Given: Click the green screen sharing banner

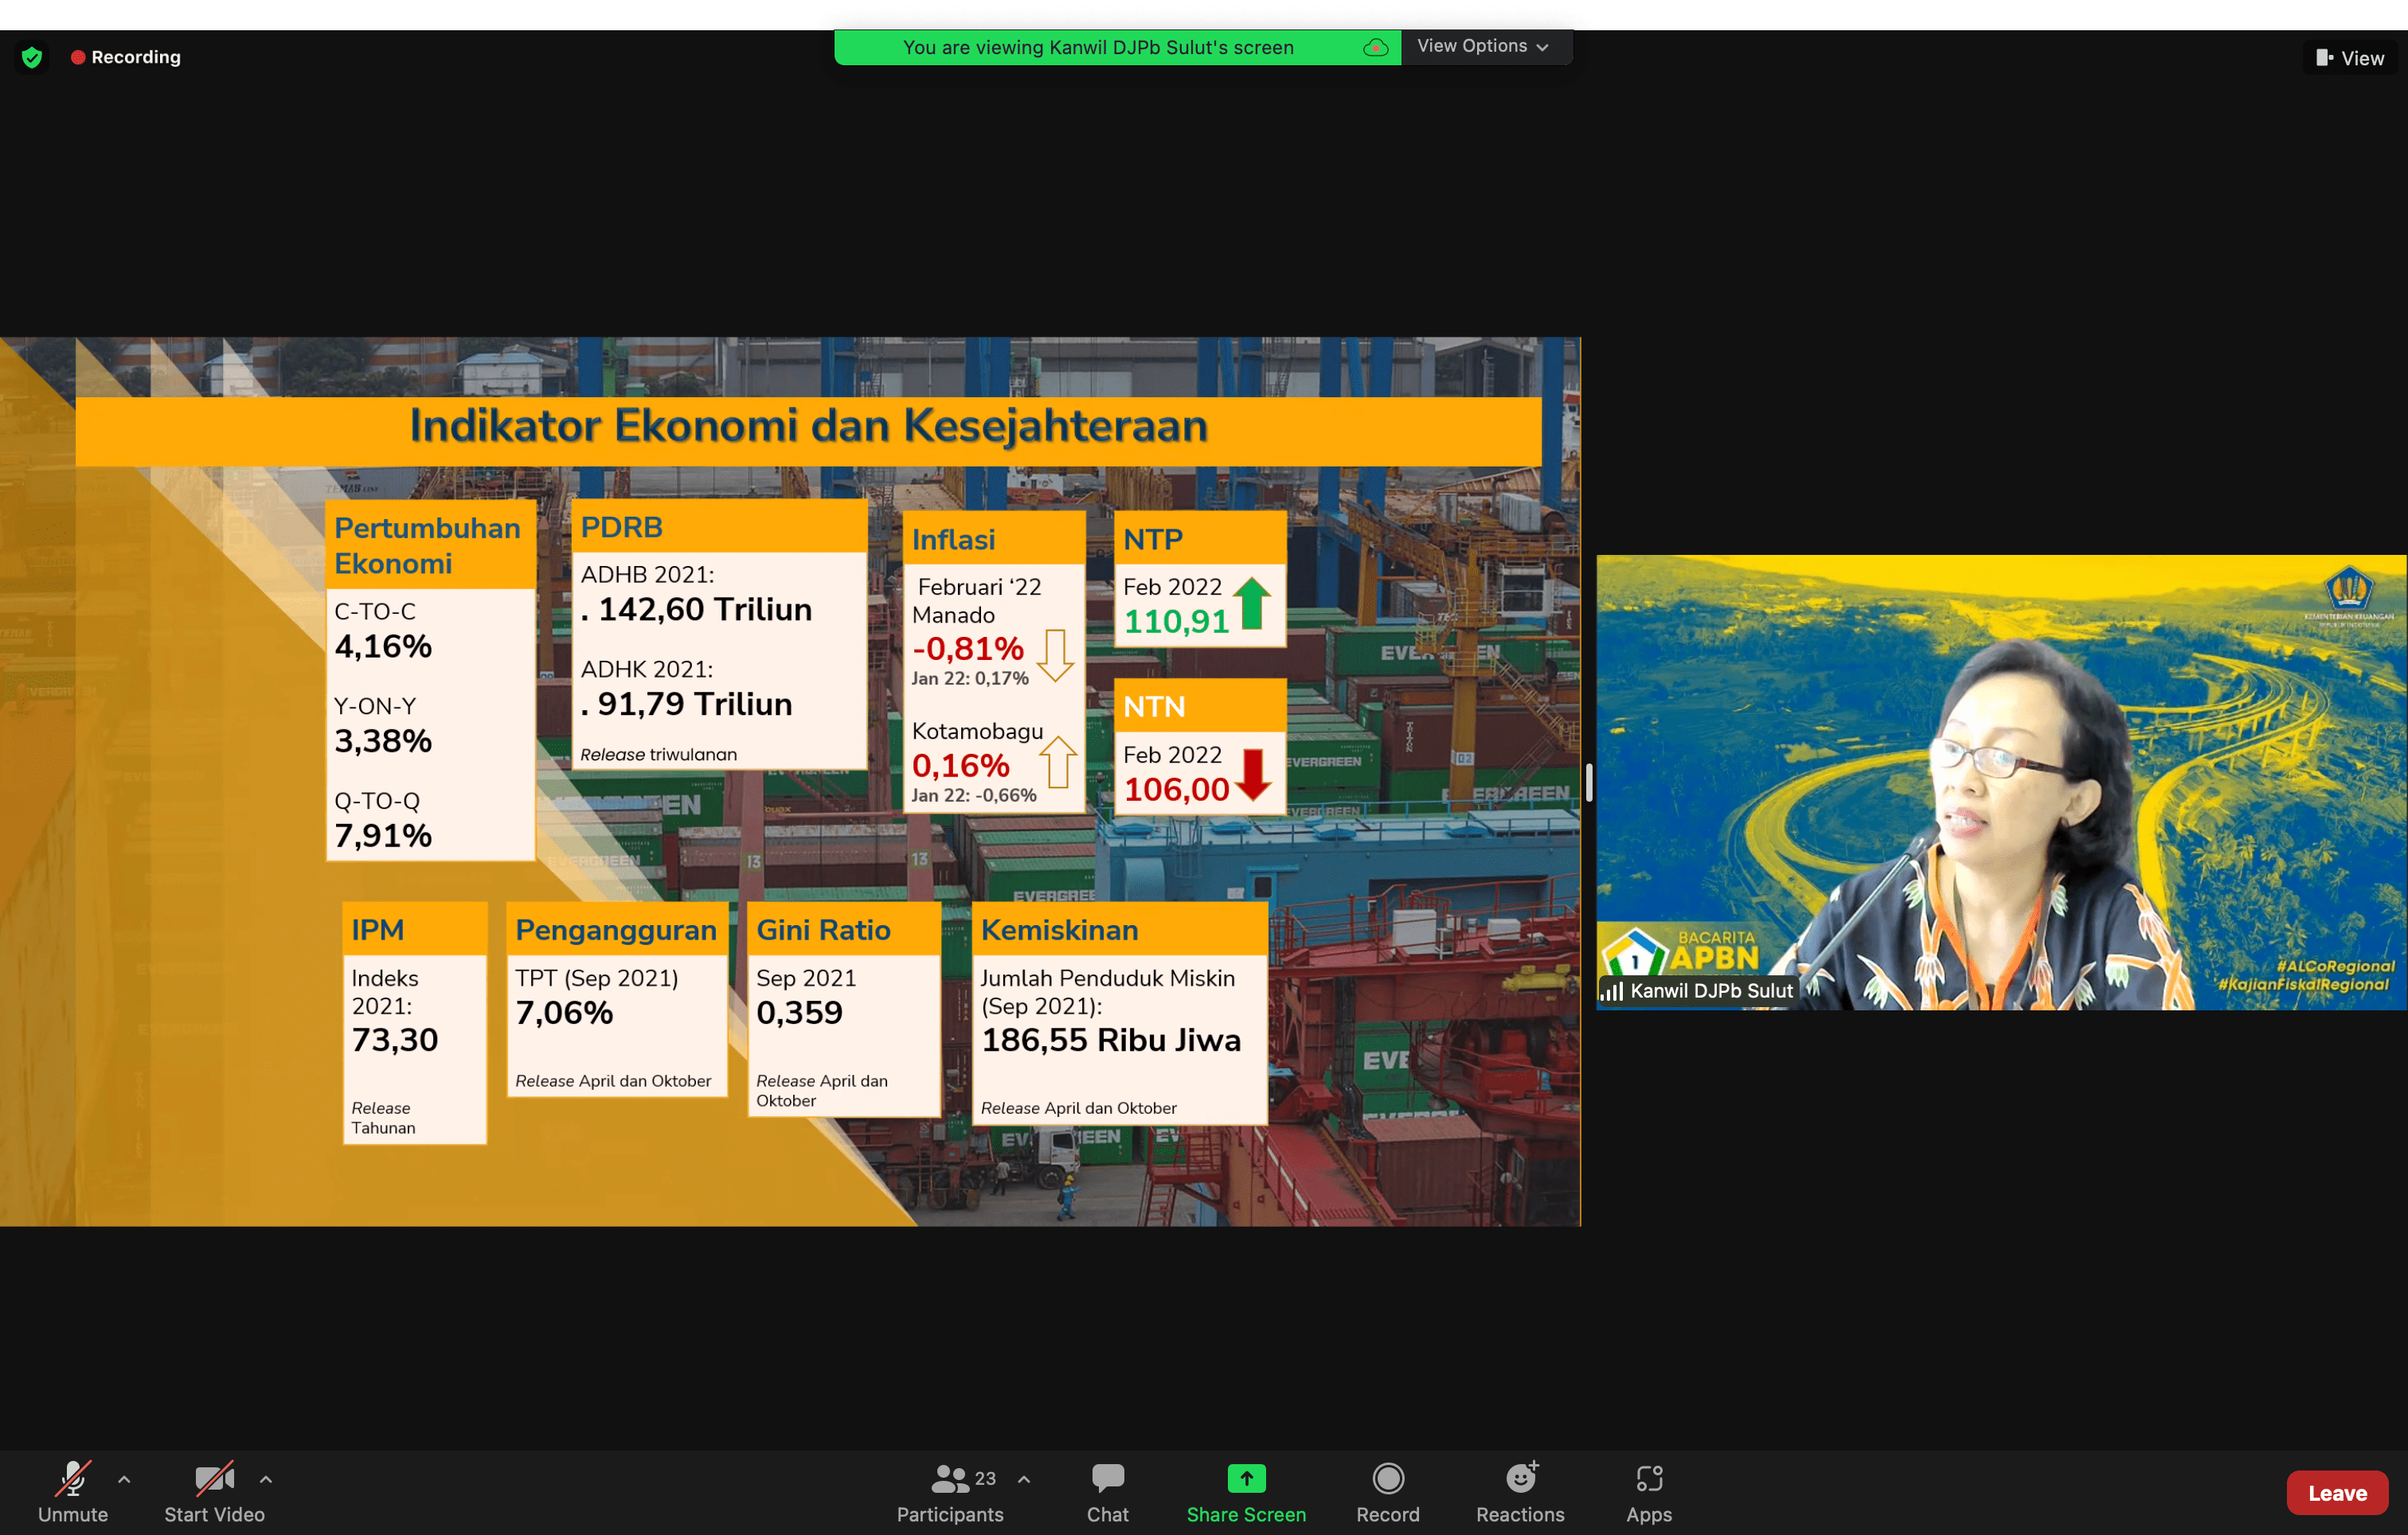Looking at the screenshot, I should pos(1097,48).
